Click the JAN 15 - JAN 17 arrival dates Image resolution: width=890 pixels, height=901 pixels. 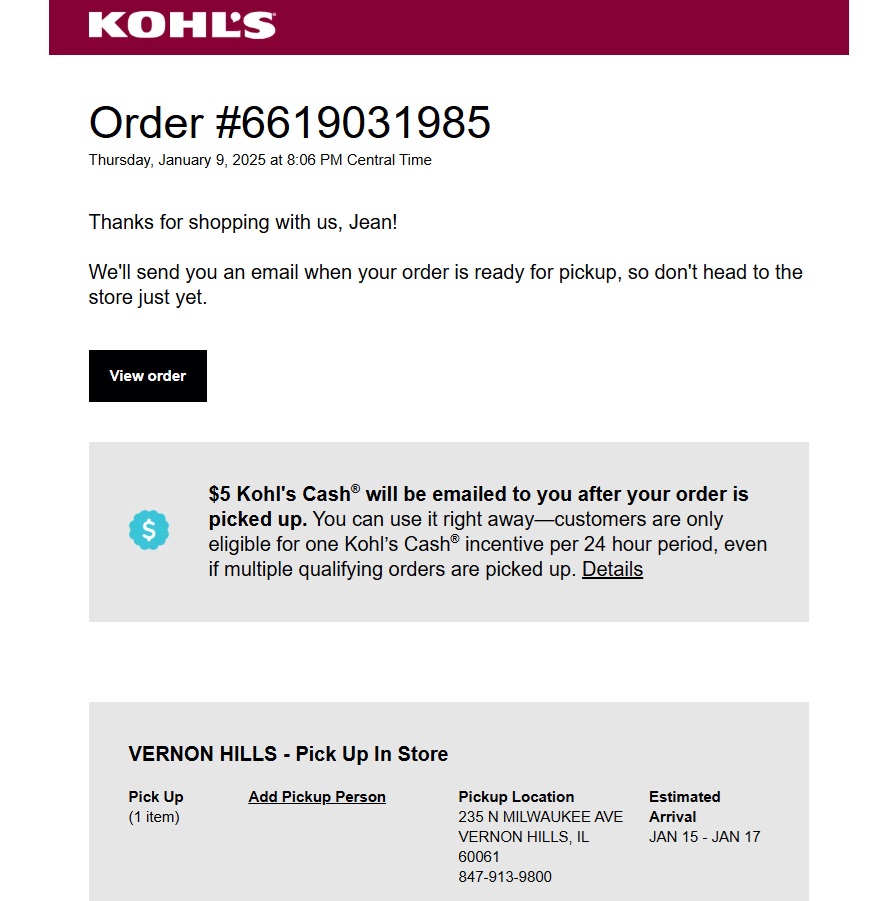click(704, 837)
